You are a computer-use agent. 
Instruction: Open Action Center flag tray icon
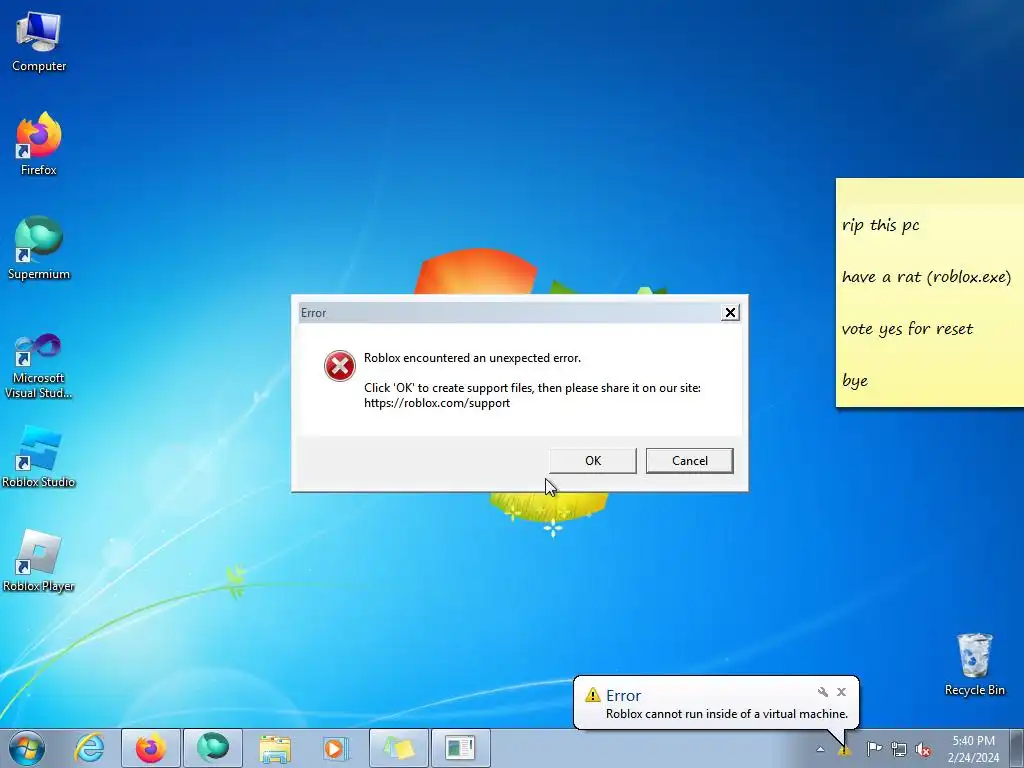(874, 749)
